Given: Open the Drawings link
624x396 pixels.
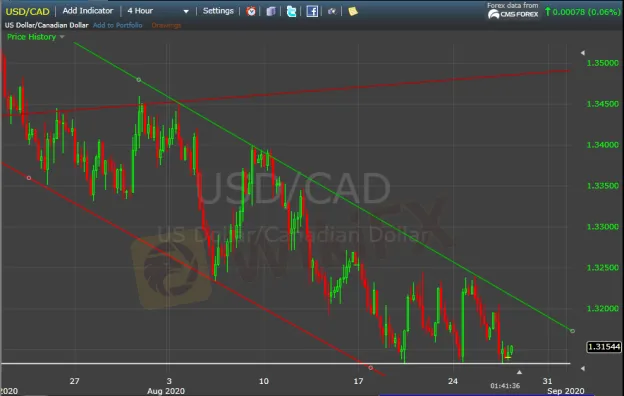Looking at the screenshot, I should point(166,25).
